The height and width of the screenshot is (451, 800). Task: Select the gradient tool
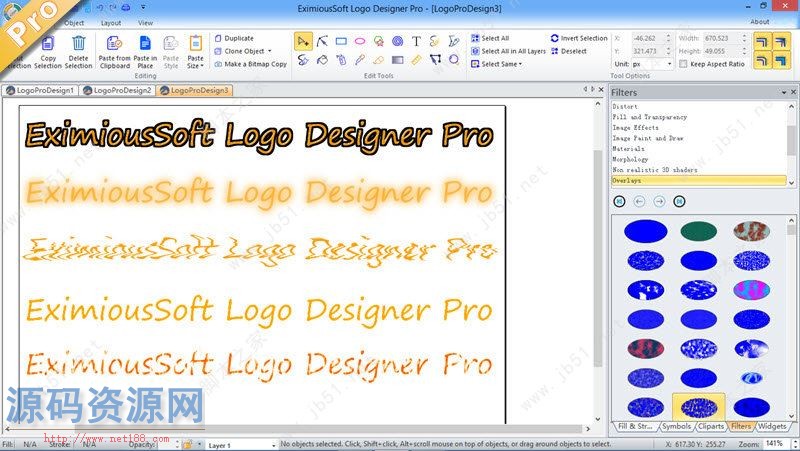coord(397,60)
